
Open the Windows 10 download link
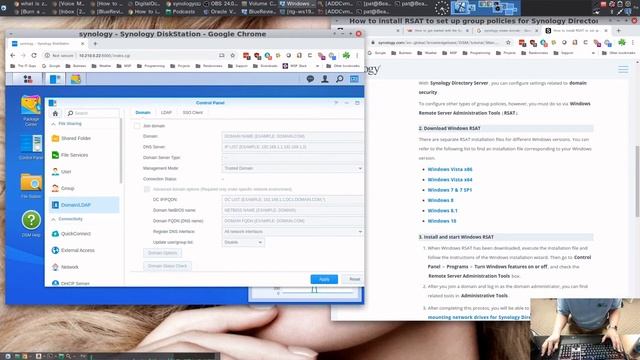coord(442,221)
